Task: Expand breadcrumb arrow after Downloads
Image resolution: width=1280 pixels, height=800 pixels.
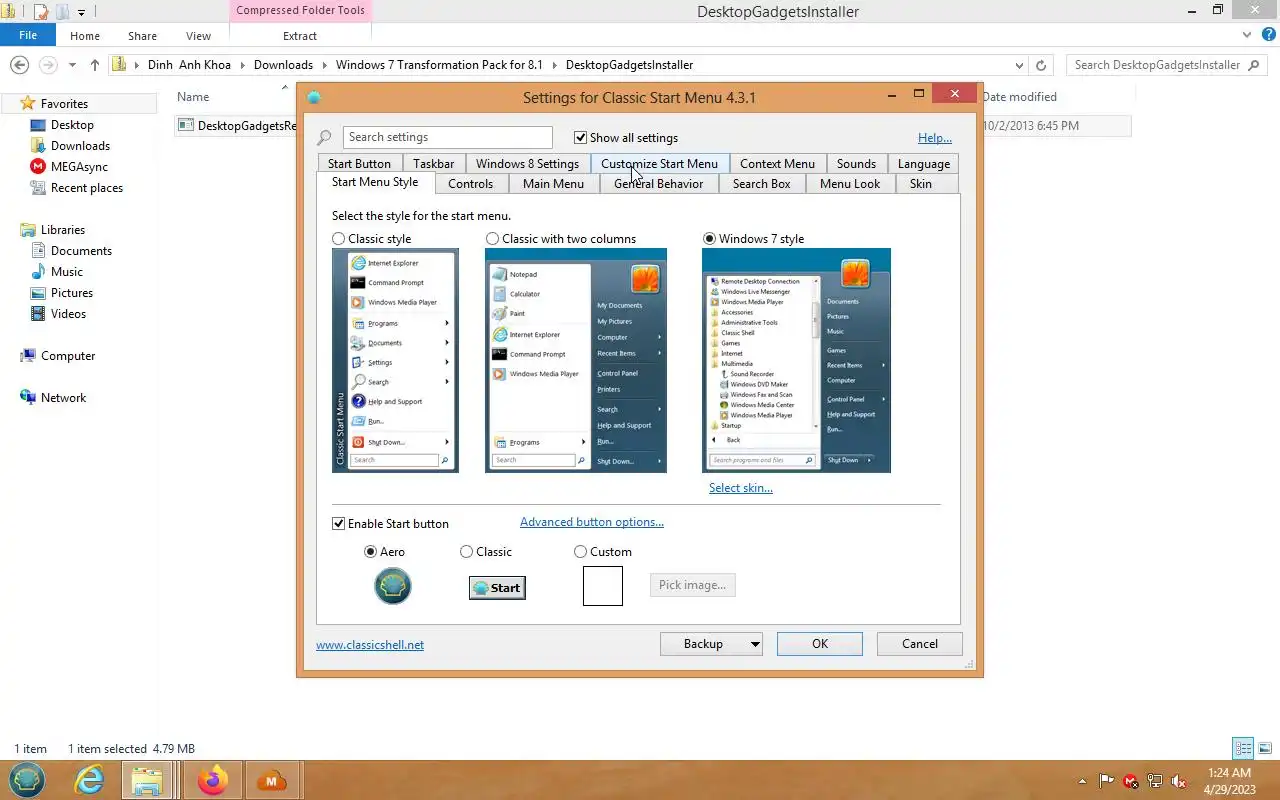Action: click(324, 65)
